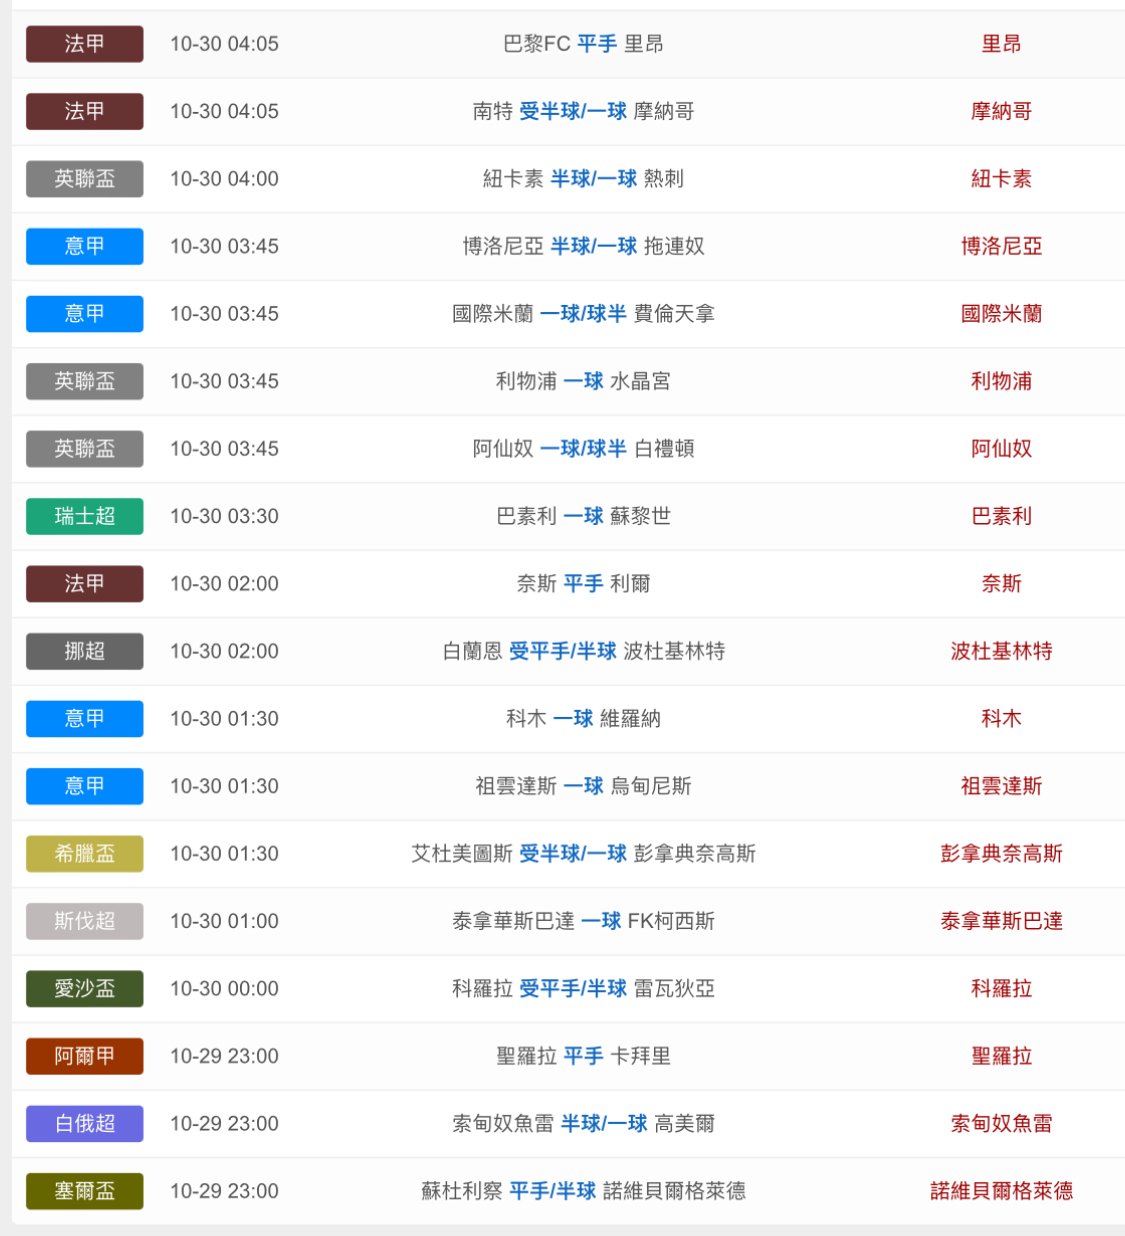Viewport: 1125px width, 1236px height.
Task: Select the 祖雲達斯 一球 烏甸尼斯 match
Action: point(583,786)
